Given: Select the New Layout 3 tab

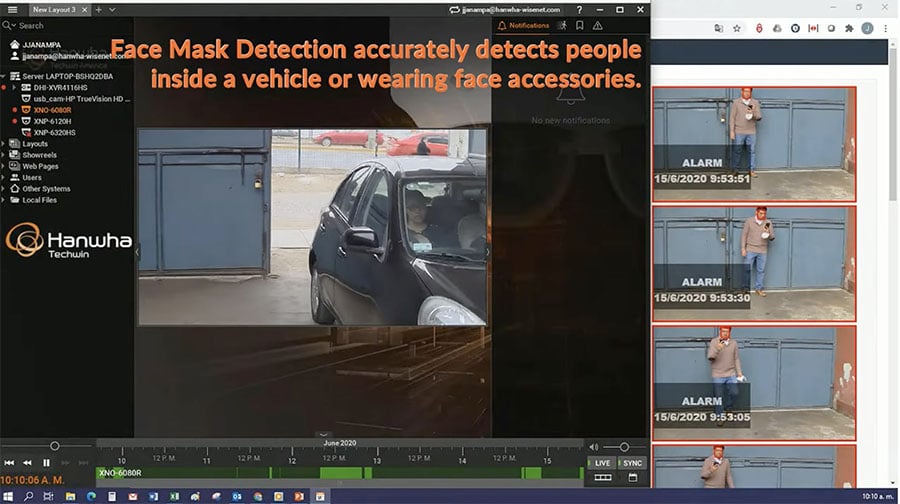Looking at the screenshot, I should point(54,9).
